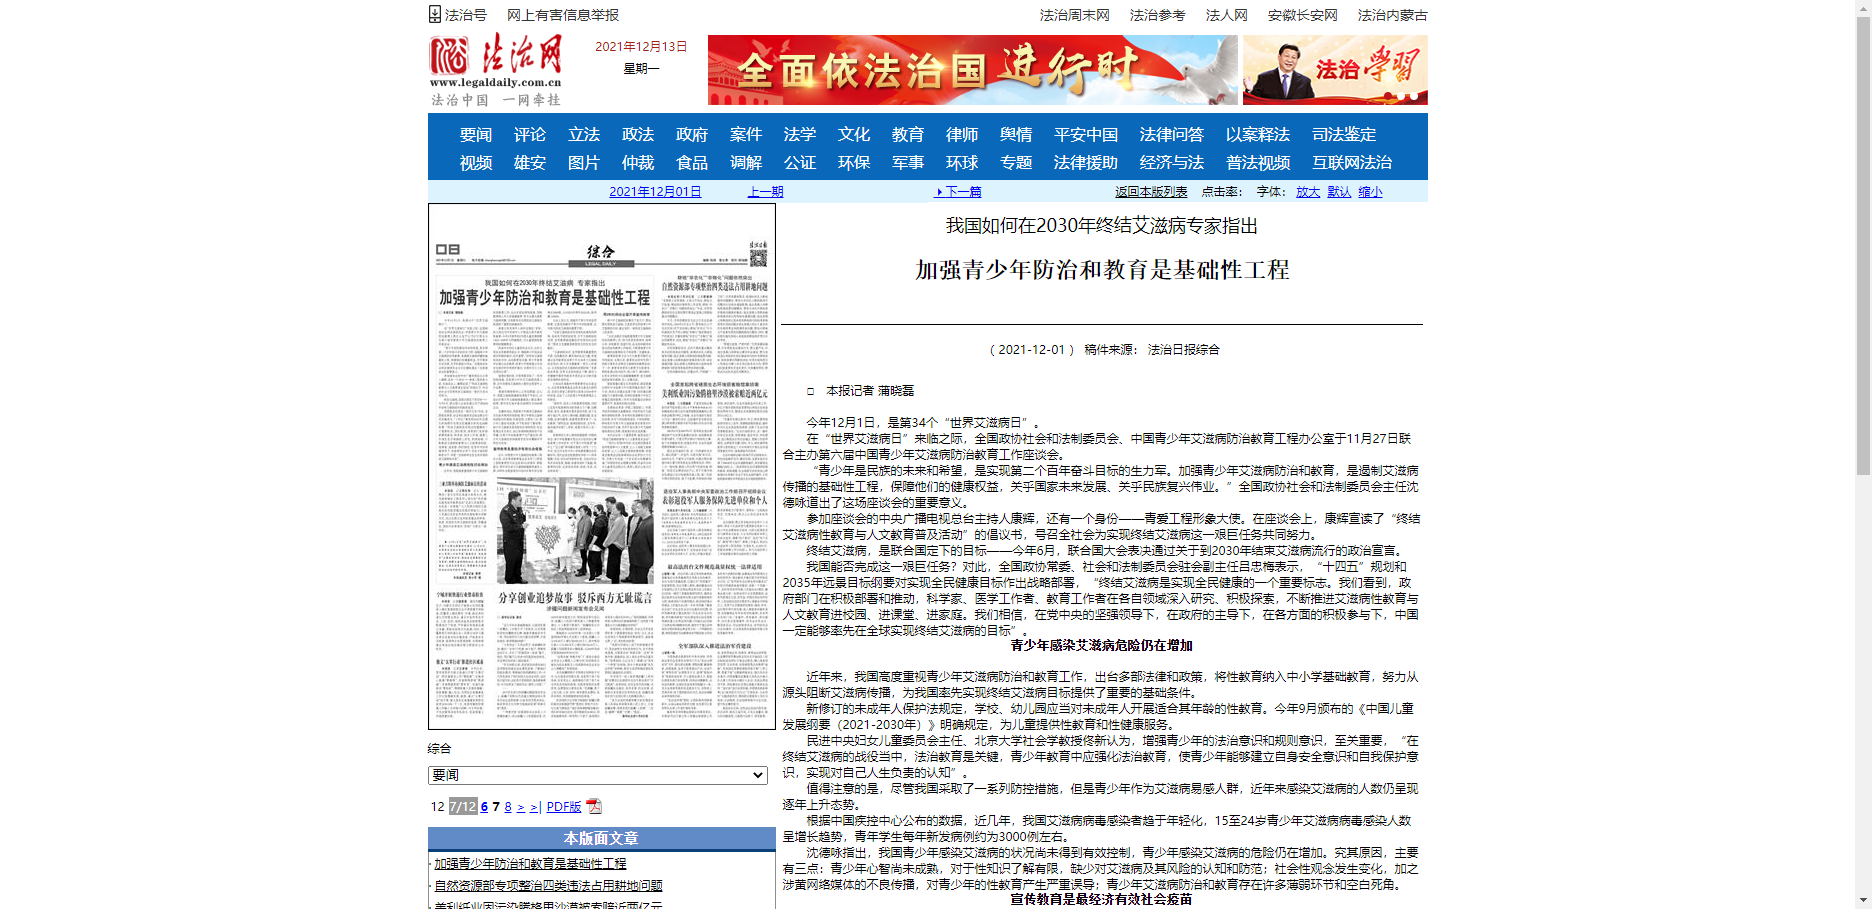Open the 案件 section
Screen dimensions: 1872x909
(x=746, y=134)
